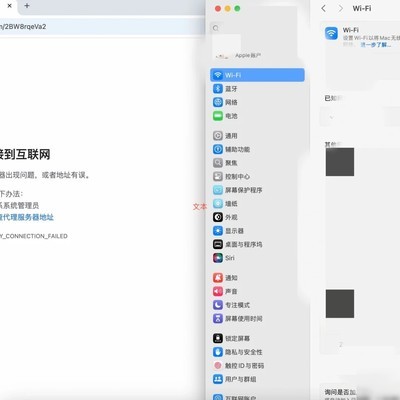This screenshot has height=400, width=400.
Task: Click the settings sidebar search field
Action: [257, 28]
